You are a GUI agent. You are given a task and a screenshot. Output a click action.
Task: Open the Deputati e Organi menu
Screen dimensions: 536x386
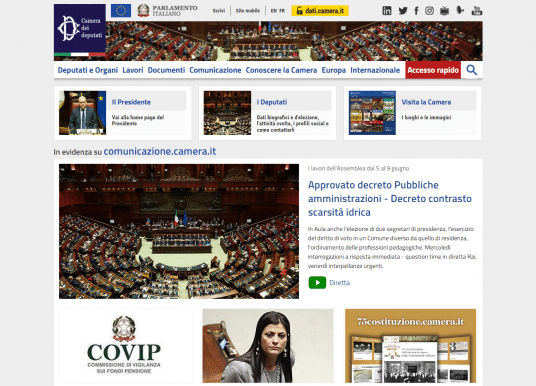[x=88, y=70]
